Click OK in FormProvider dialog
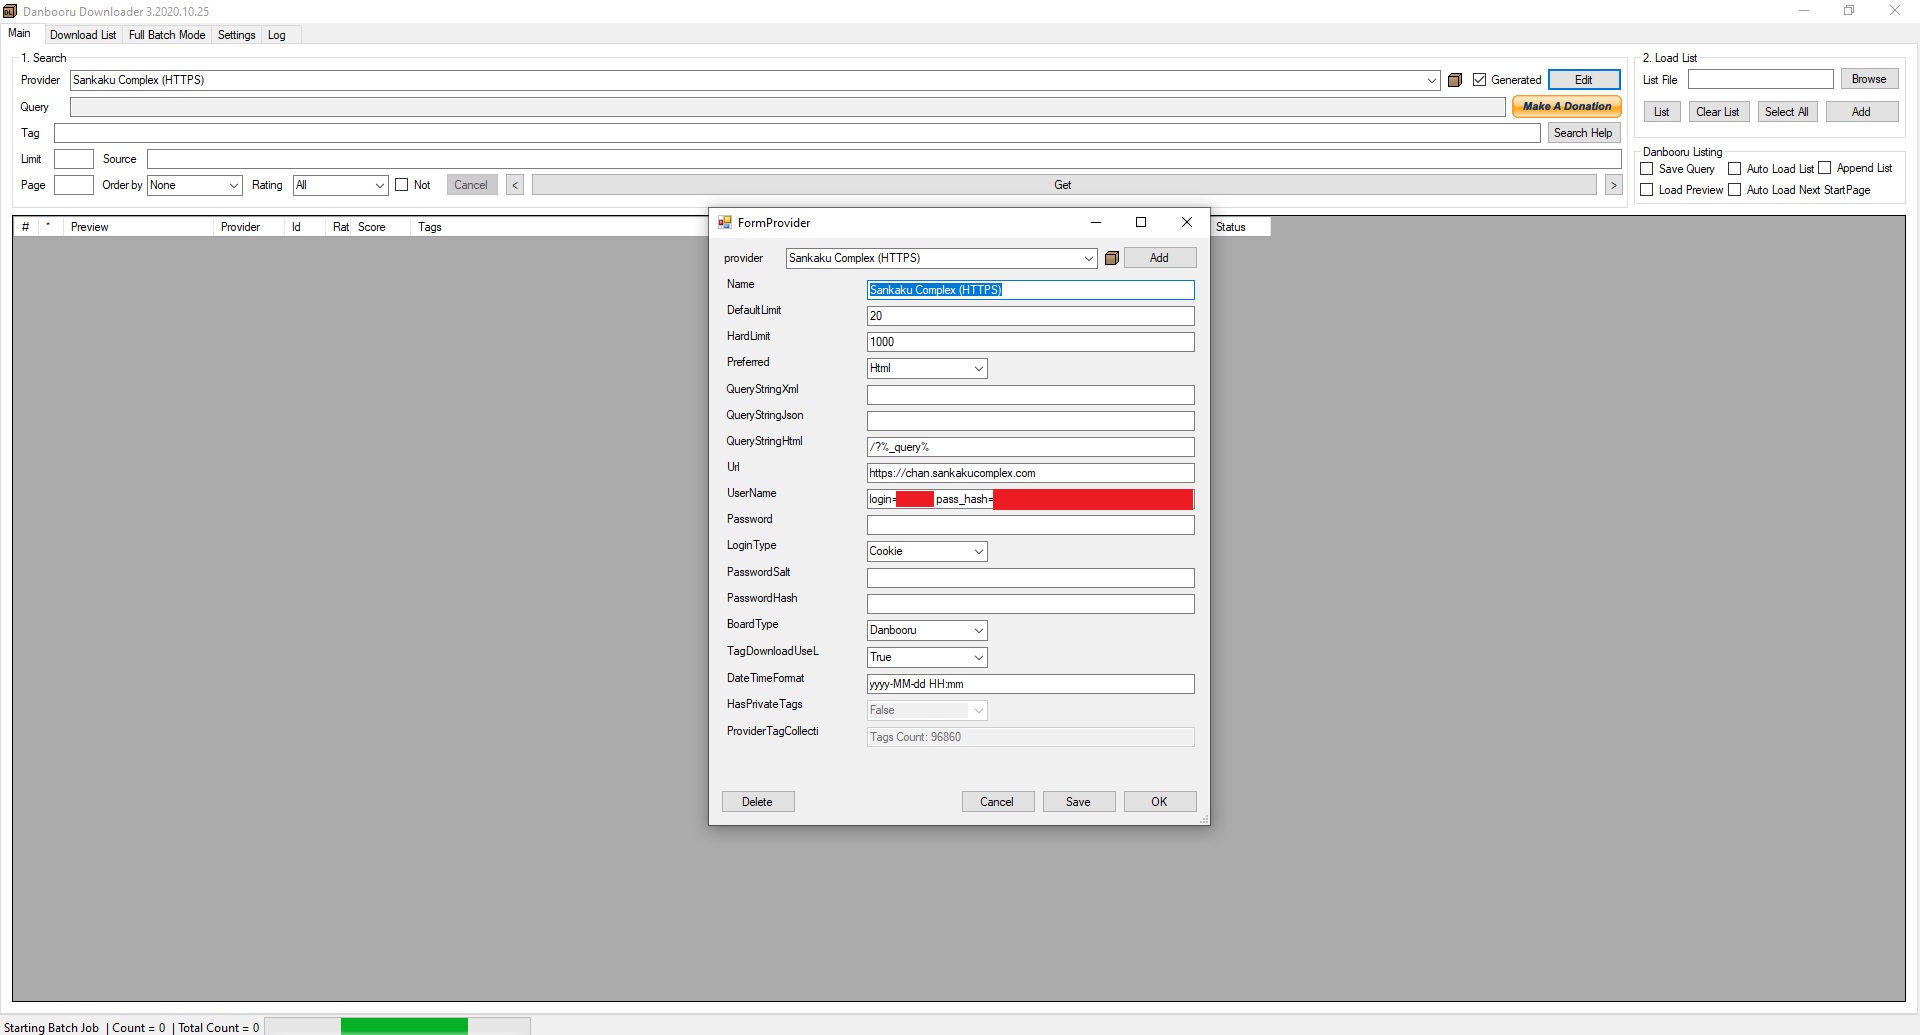 click(1159, 802)
